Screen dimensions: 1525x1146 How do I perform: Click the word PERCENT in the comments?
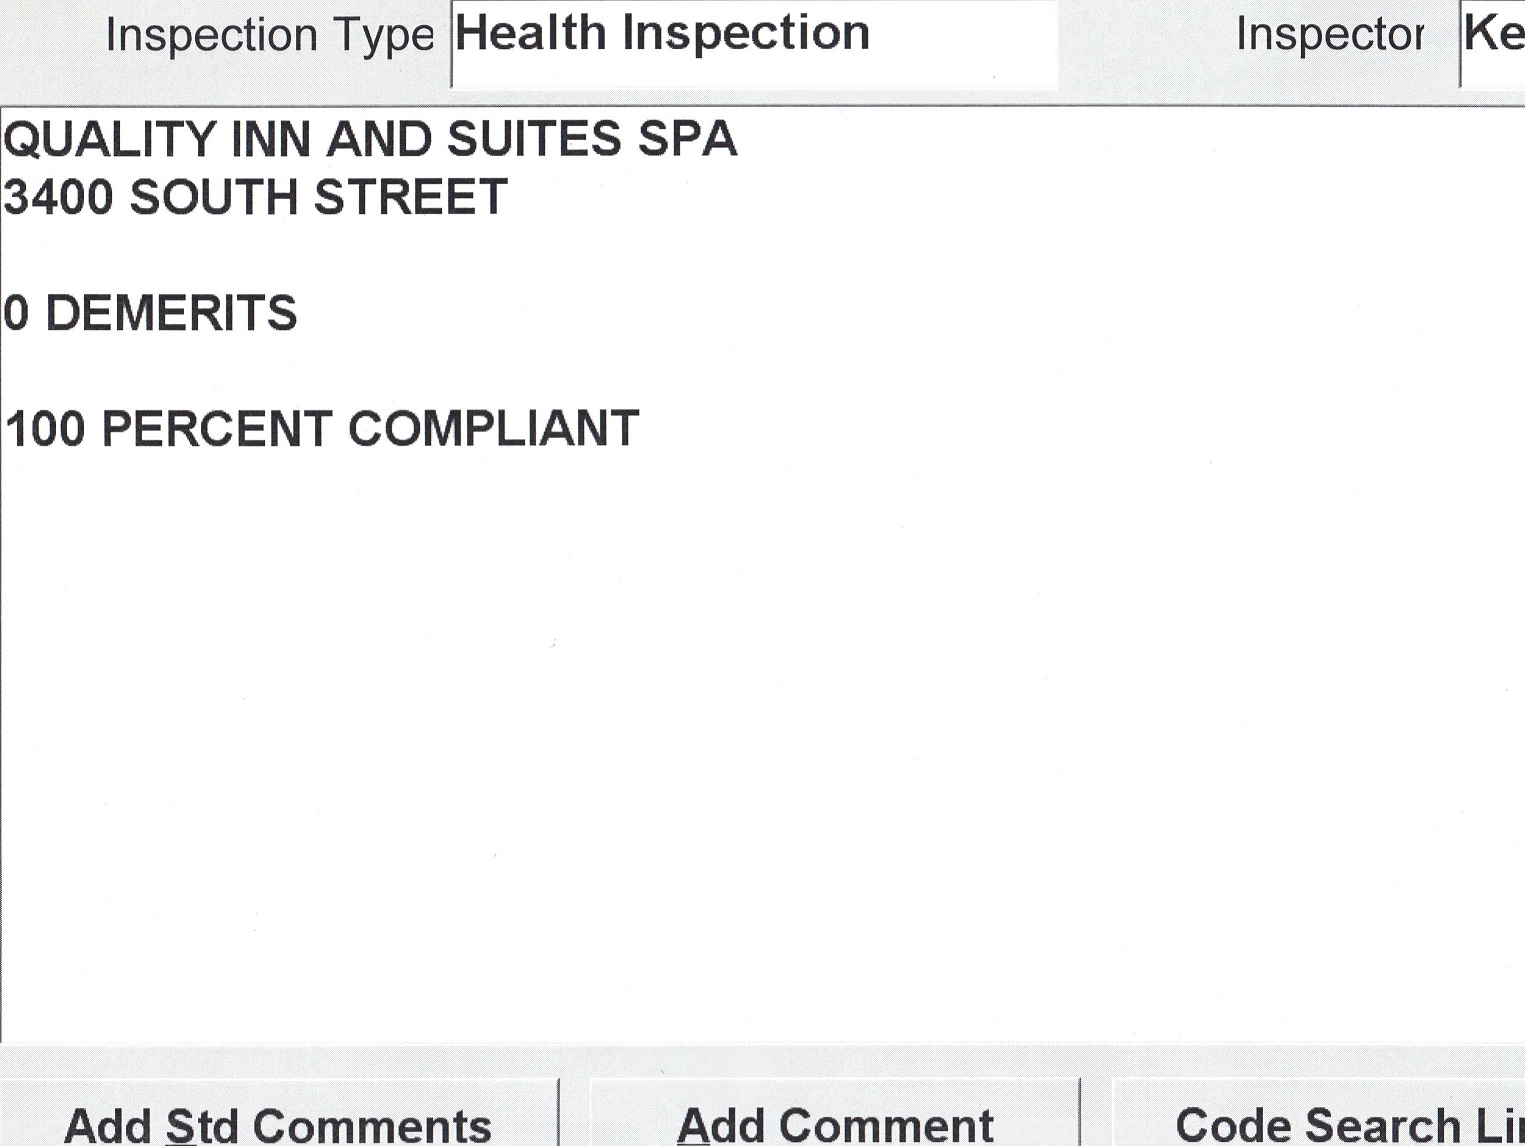(216, 429)
